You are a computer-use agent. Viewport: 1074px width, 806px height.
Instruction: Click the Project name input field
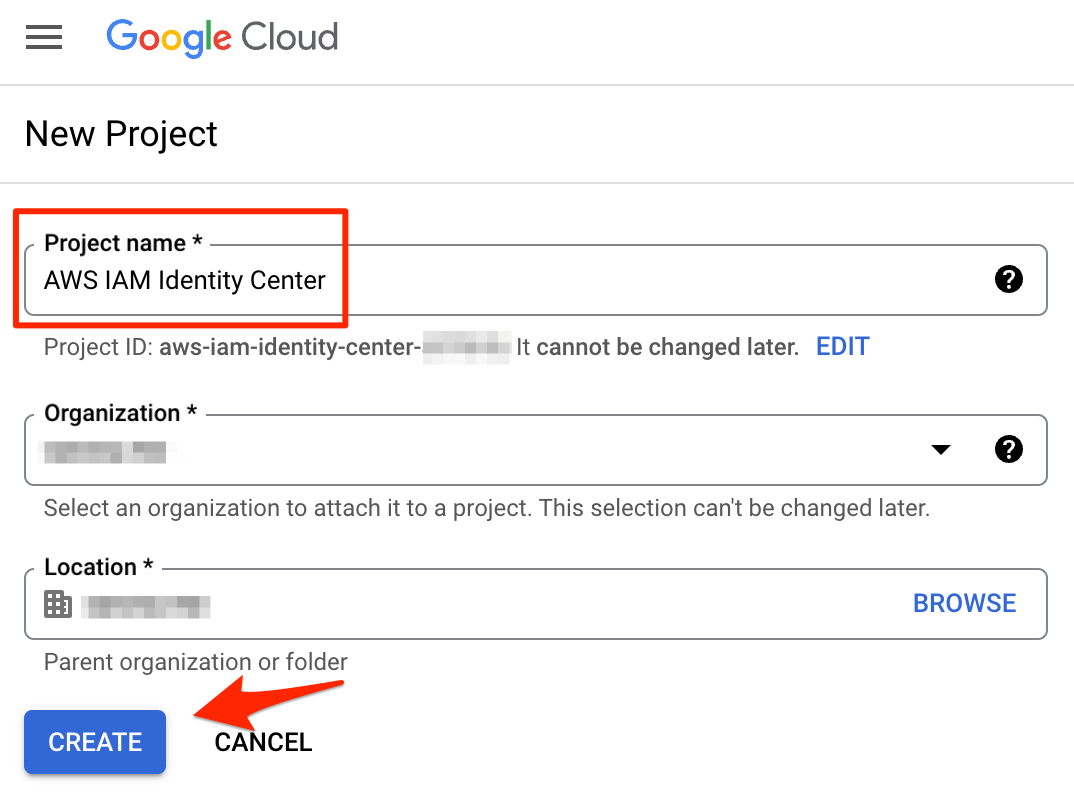pyautogui.click(x=536, y=280)
